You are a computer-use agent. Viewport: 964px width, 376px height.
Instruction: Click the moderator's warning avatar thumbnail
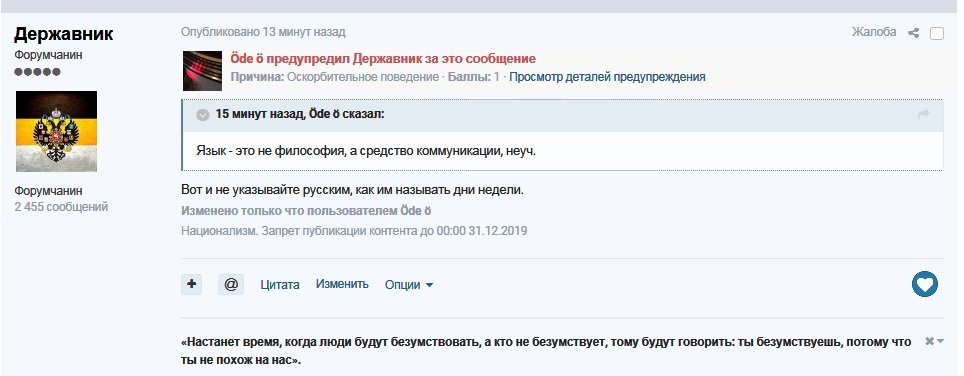[202, 71]
